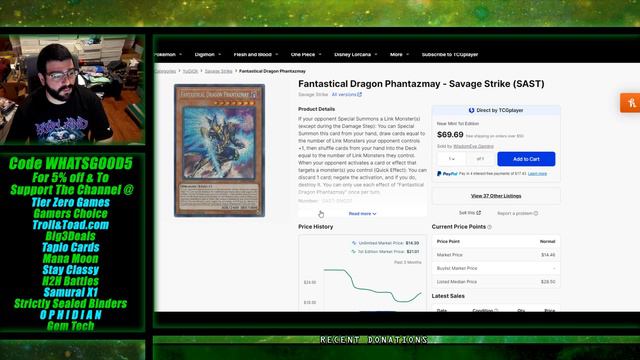The image size is (640, 360).
Task: Click the Direct by TCGplayer logo icon
Action: pyautogui.click(x=471, y=110)
